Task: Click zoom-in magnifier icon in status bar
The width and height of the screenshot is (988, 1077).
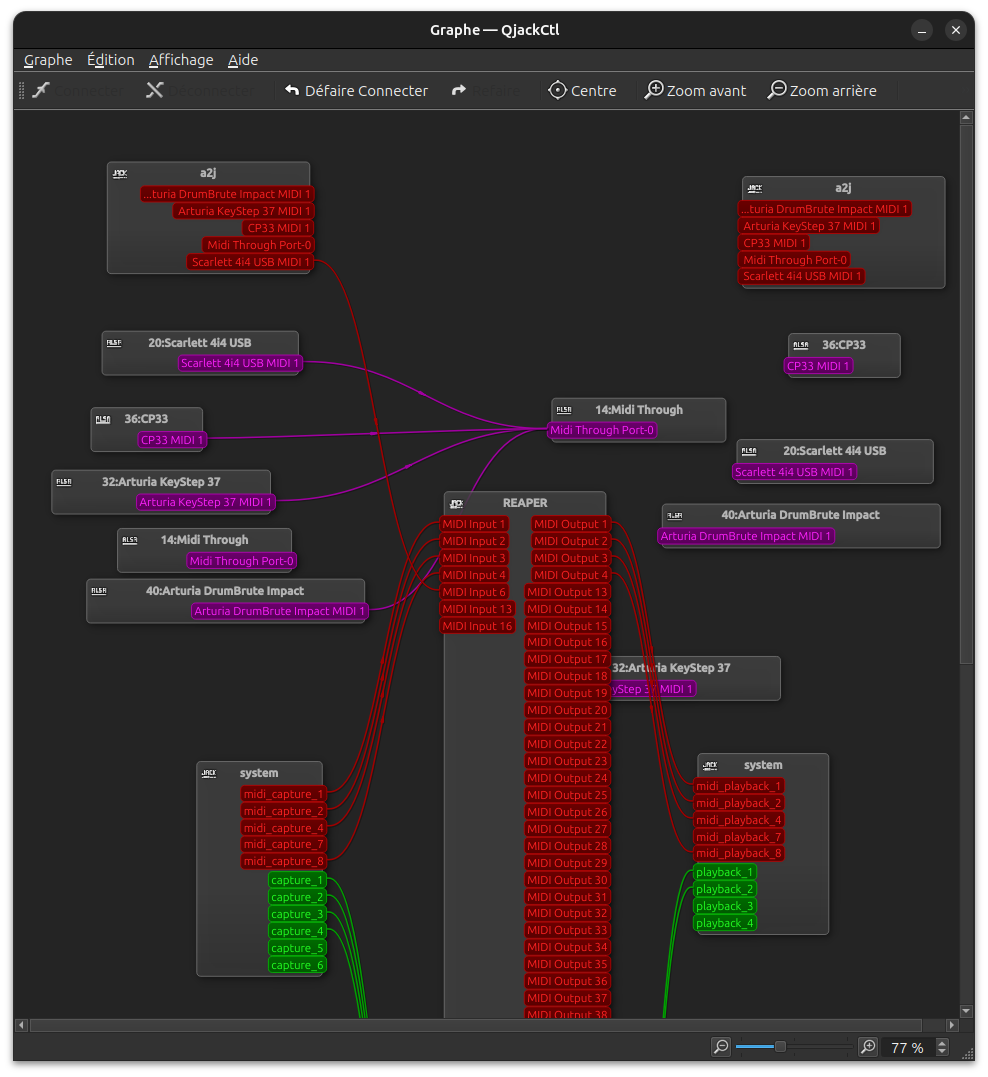Action: (868, 1047)
